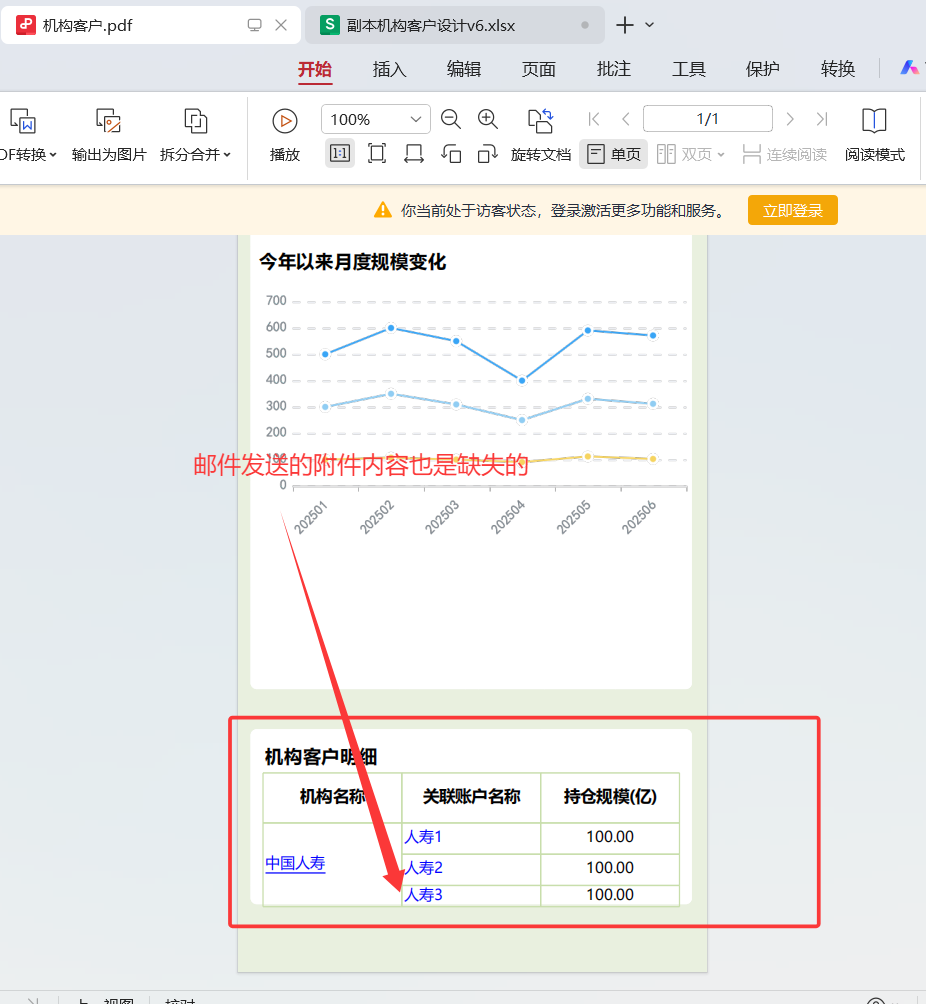Click the warning icon in the visitor banner
Screen dimensions: 926x1004
coord(383,210)
